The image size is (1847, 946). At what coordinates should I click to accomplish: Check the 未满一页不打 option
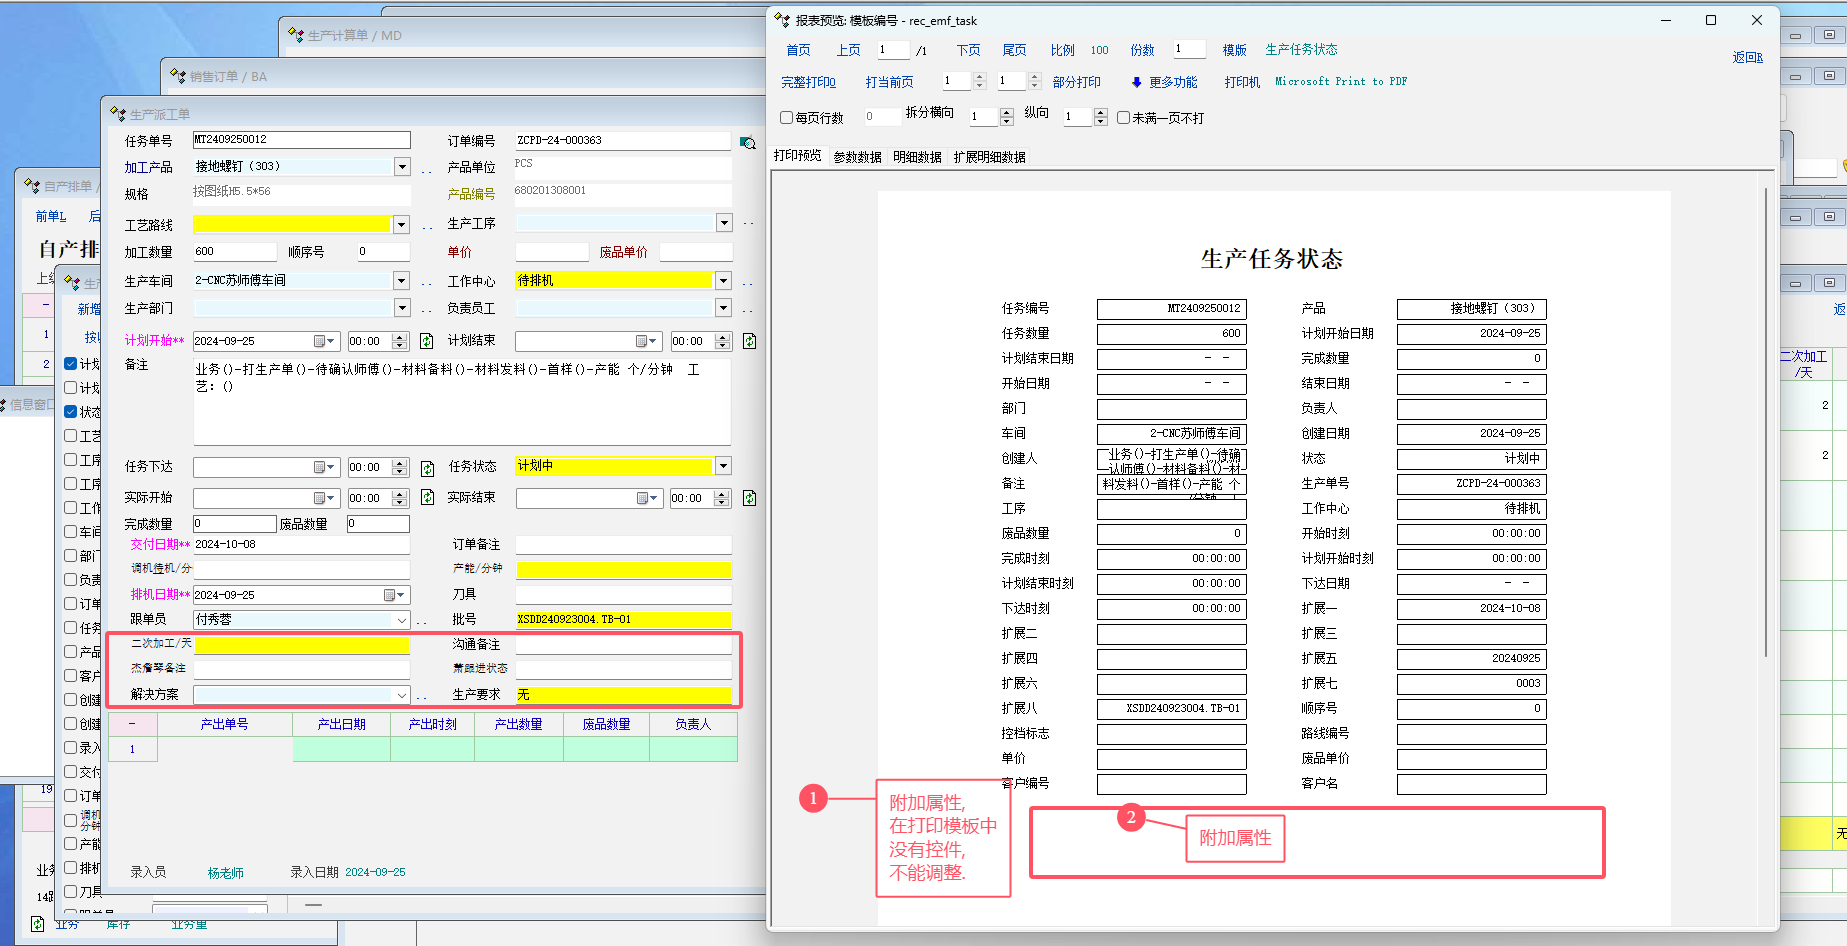(1123, 118)
